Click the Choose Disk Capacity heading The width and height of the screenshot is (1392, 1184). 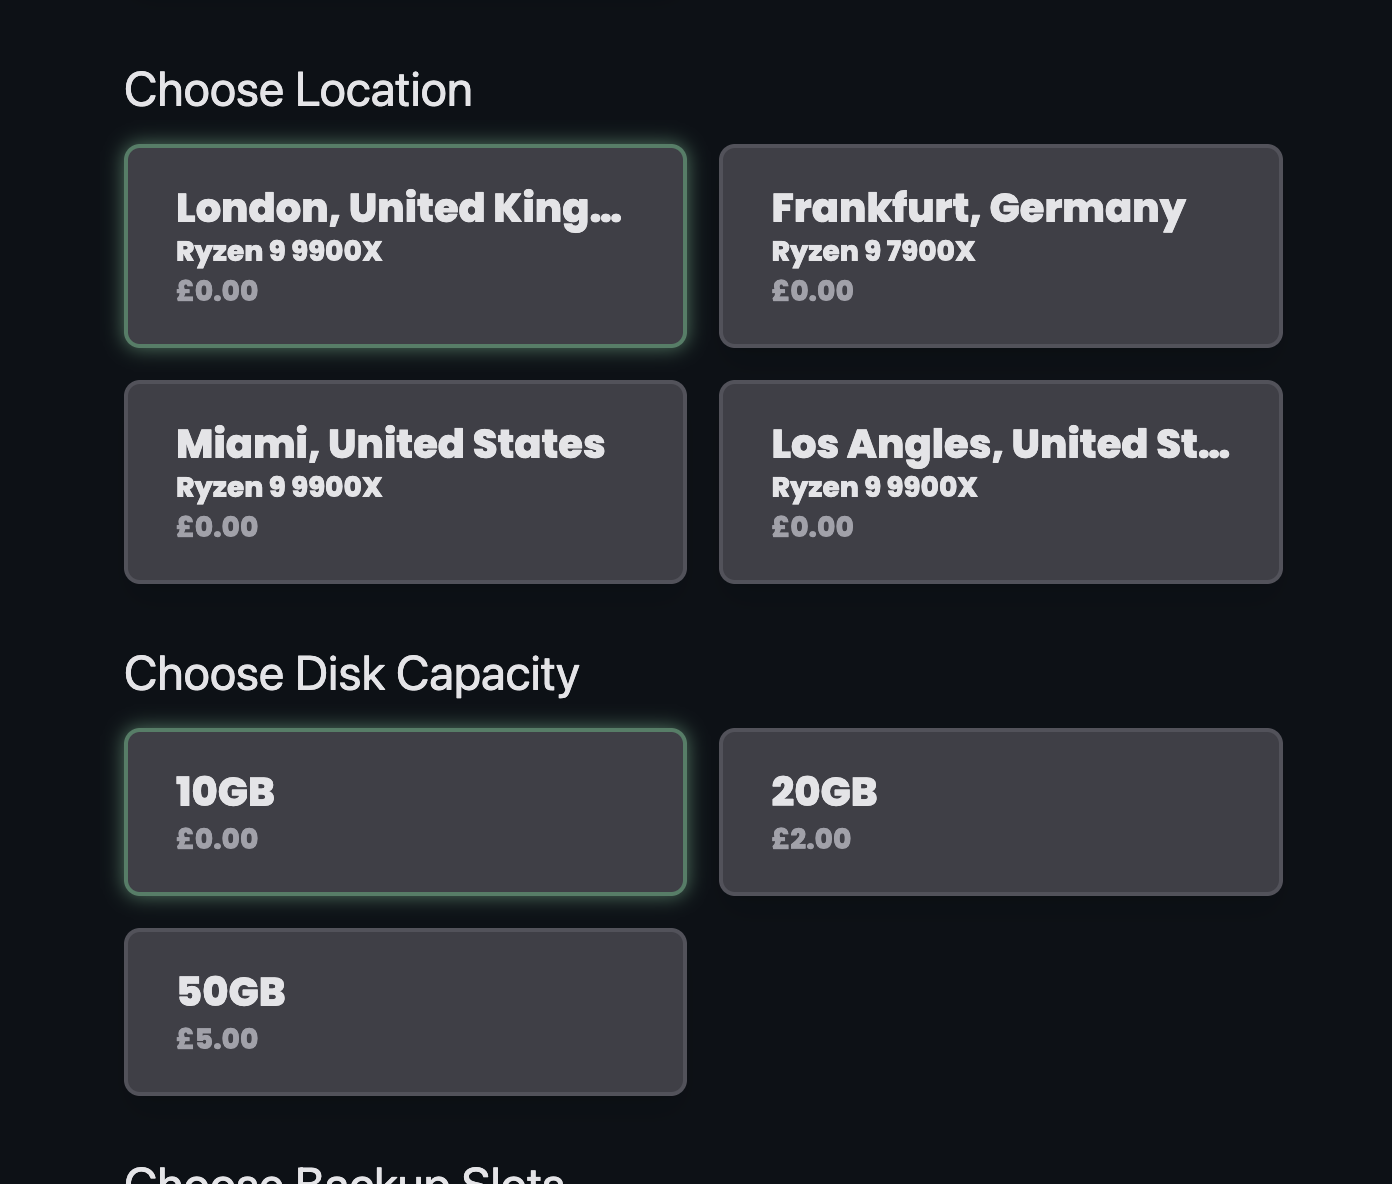pyautogui.click(x=351, y=673)
